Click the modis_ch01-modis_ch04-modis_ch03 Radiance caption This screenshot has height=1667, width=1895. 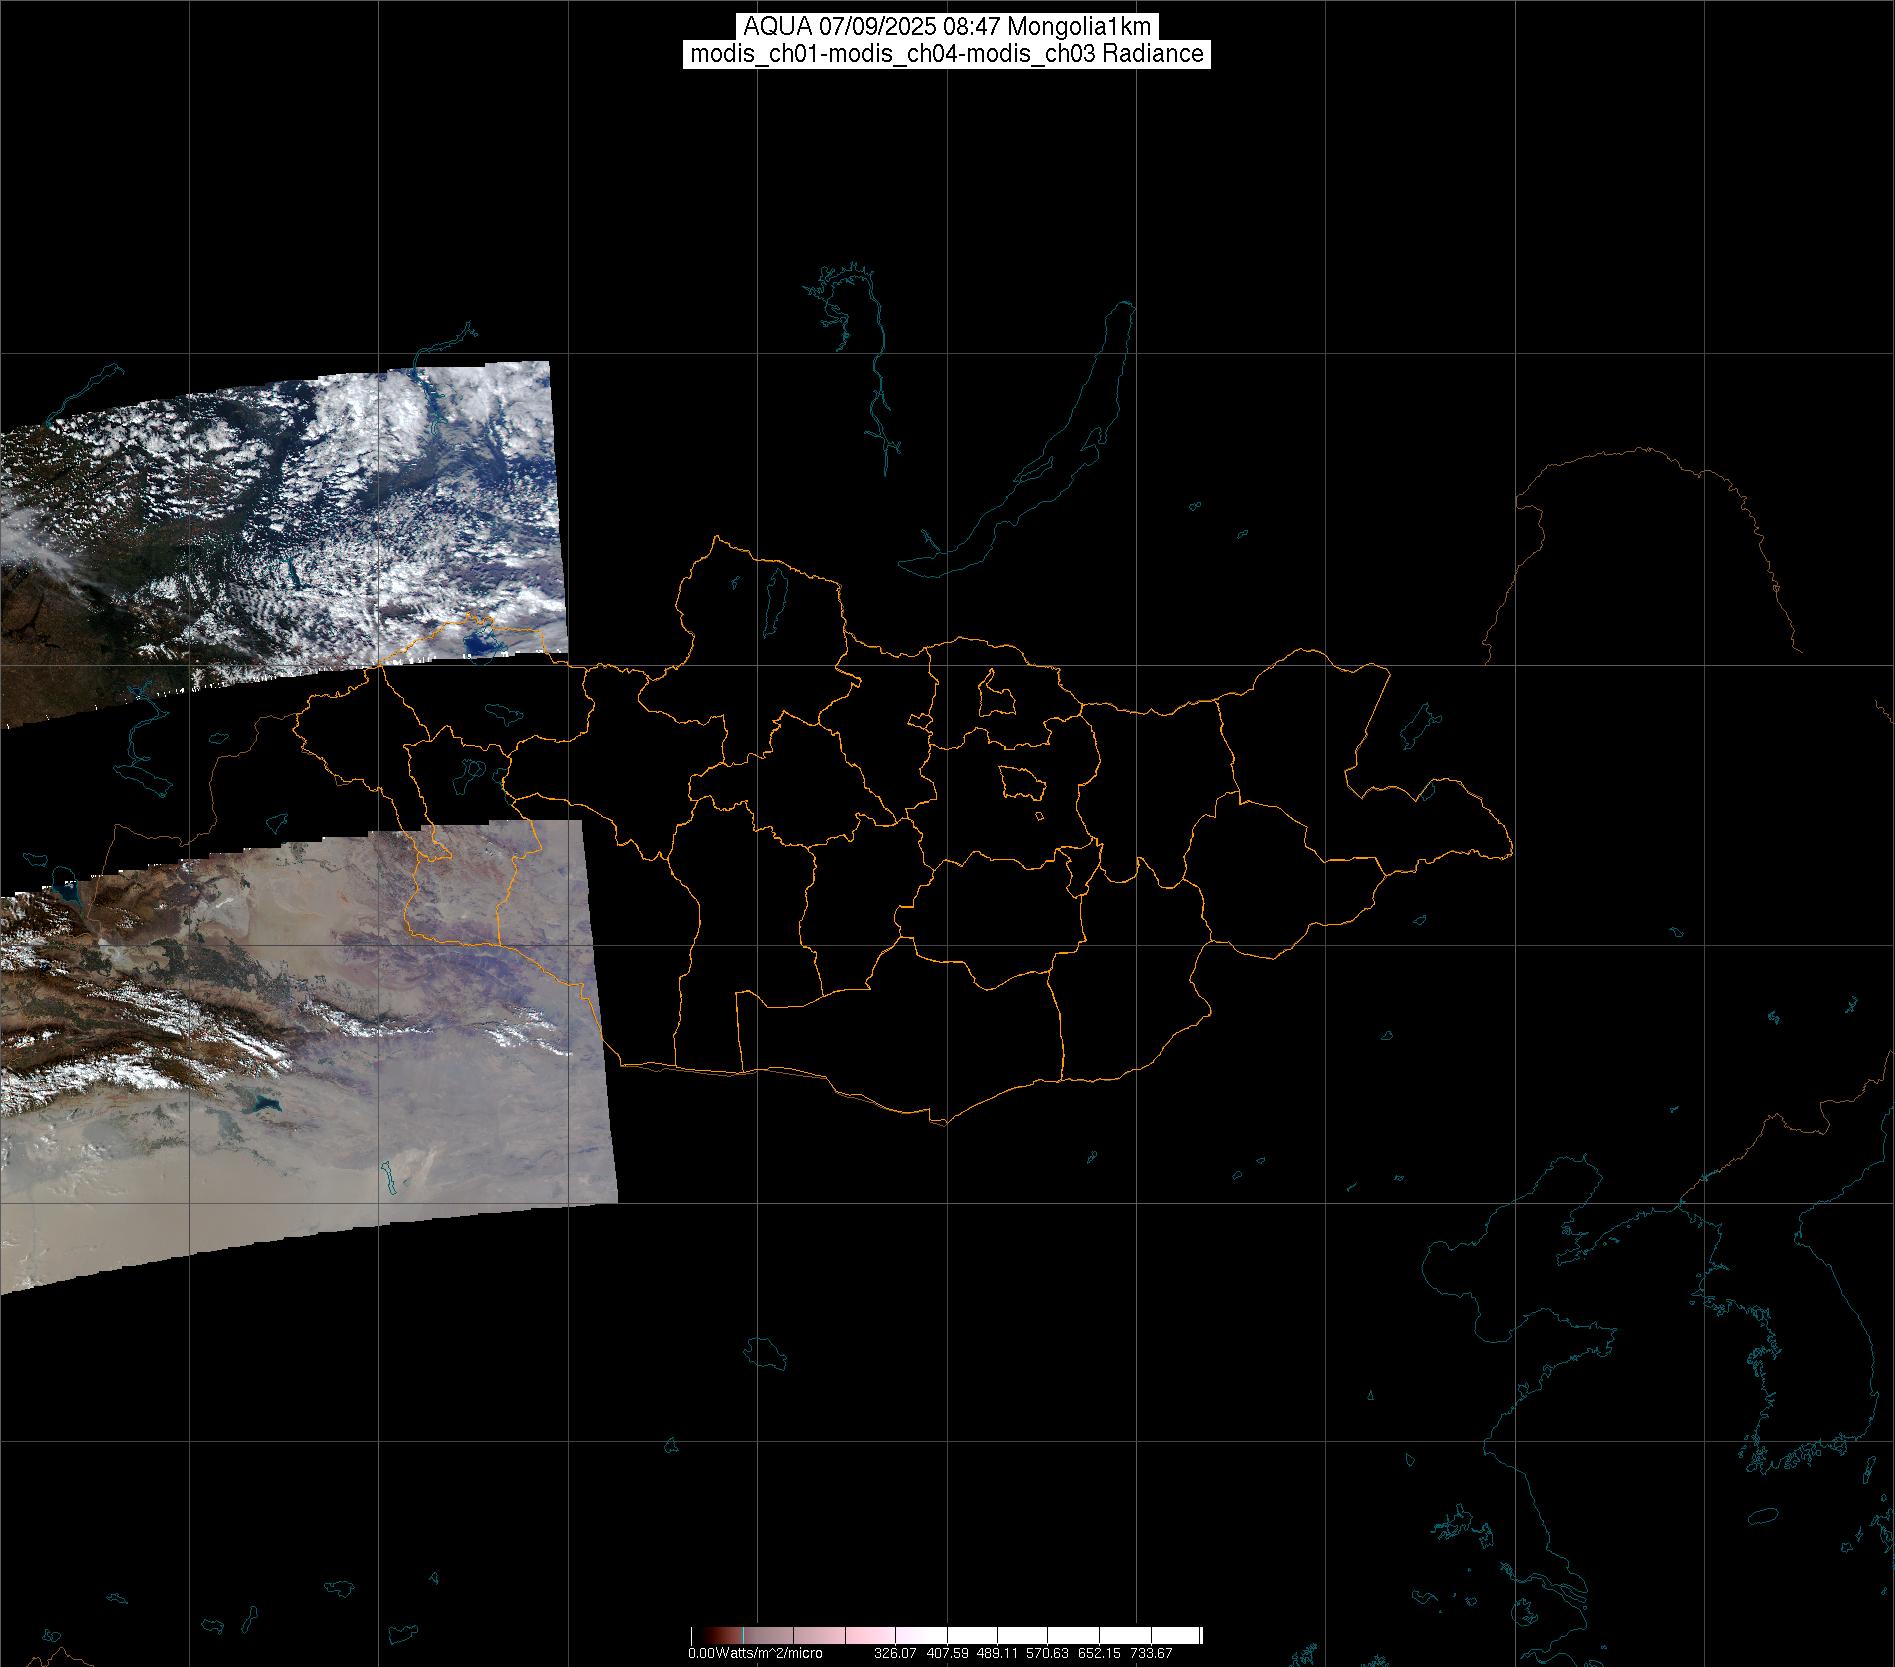[x=946, y=54]
